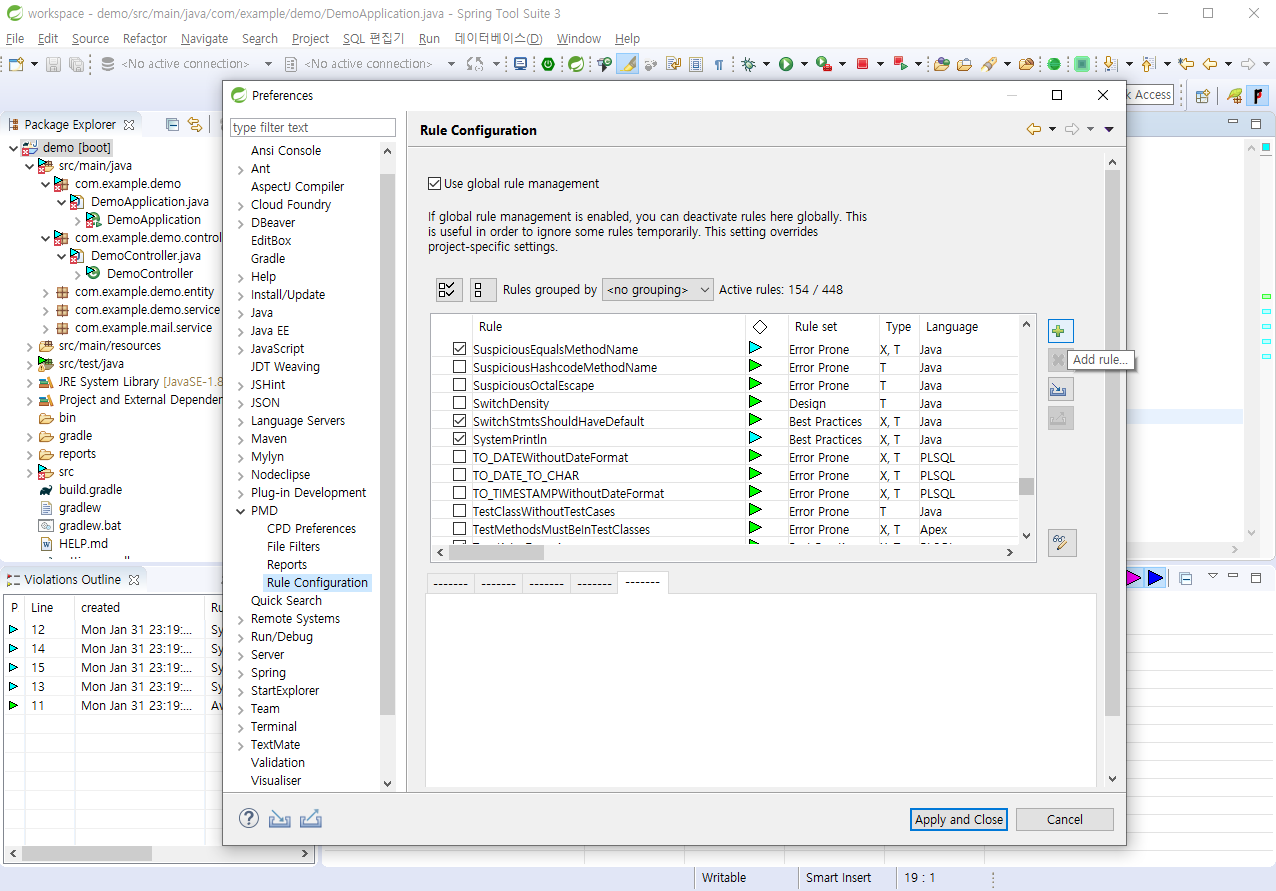Click the red Stop toolbar icon
1276x891 pixels.
point(862,64)
